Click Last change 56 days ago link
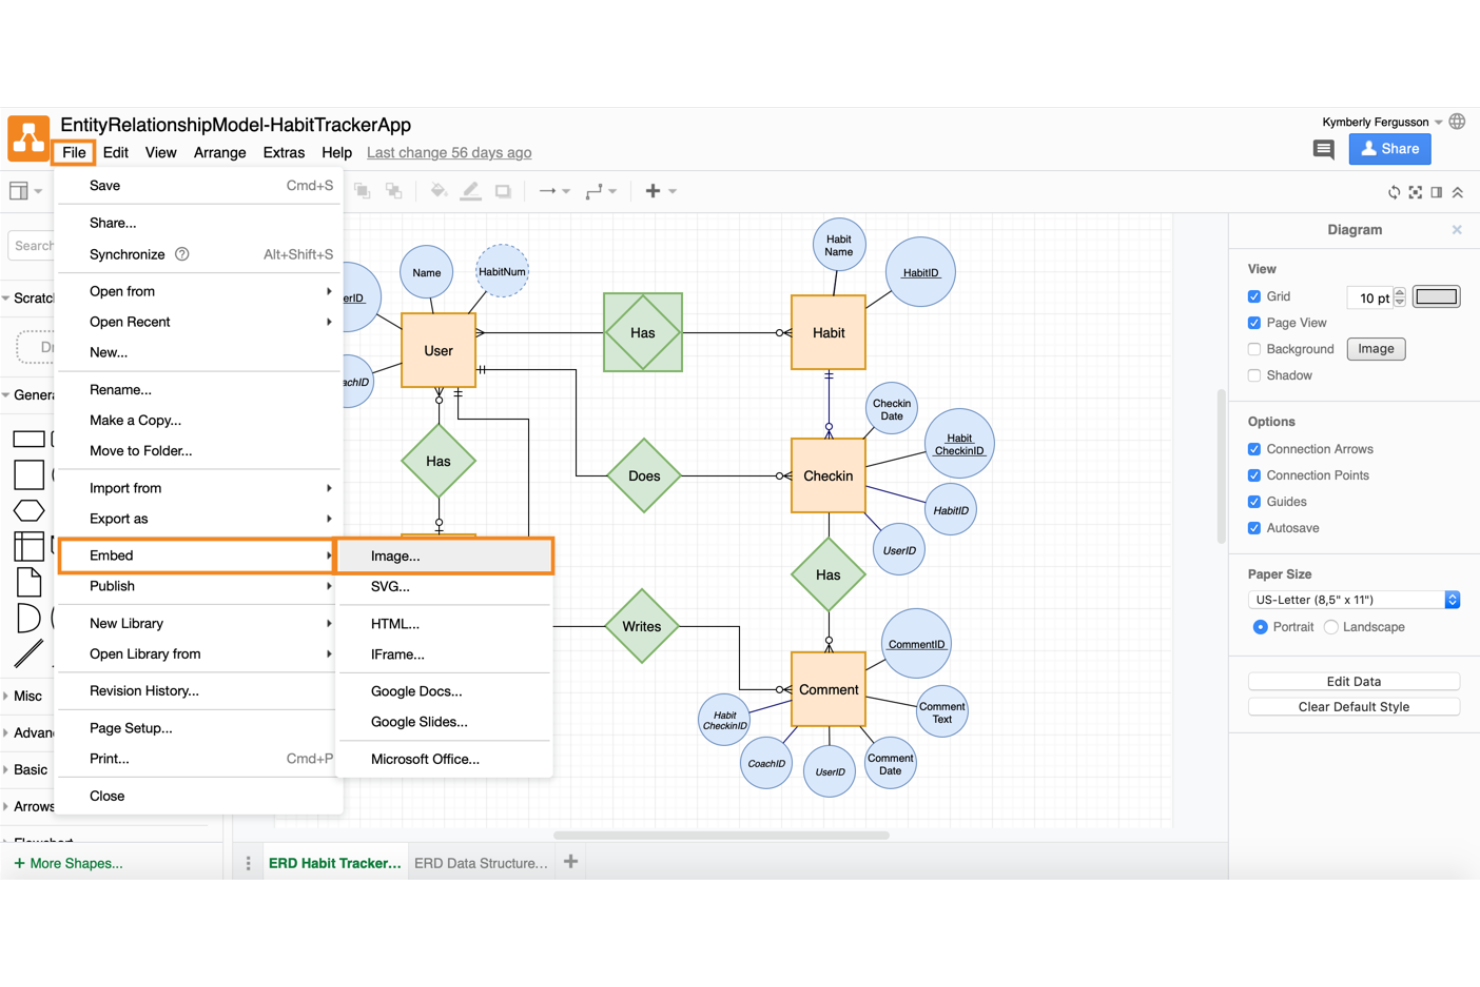Viewport: 1480px width, 987px height. coord(449,153)
